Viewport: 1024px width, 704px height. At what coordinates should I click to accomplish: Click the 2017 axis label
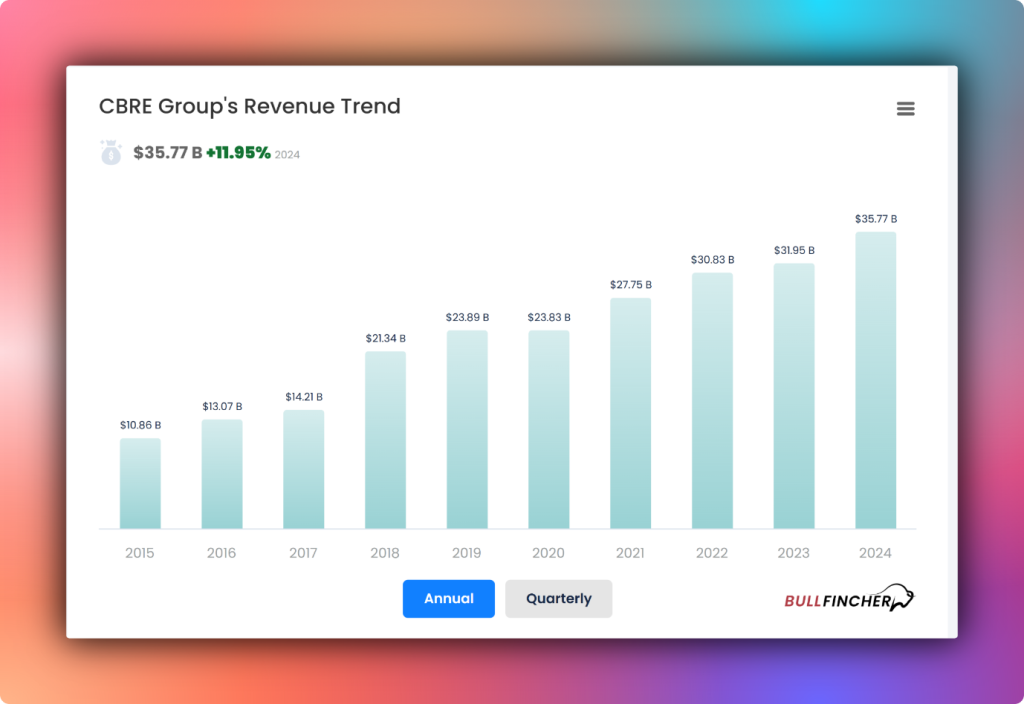click(x=303, y=553)
